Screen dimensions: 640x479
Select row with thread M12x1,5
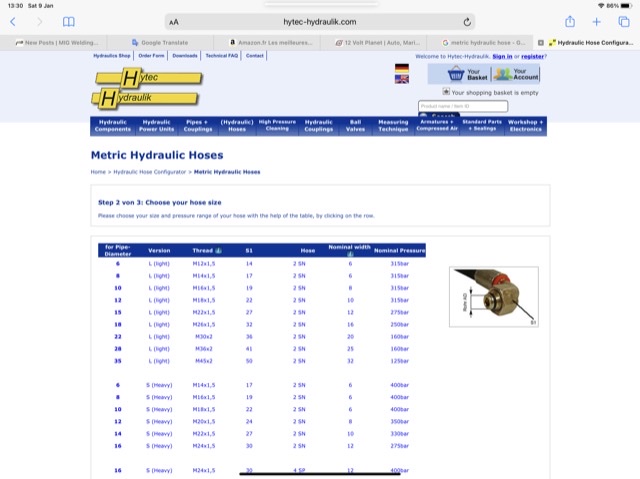pyautogui.click(x=262, y=264)
